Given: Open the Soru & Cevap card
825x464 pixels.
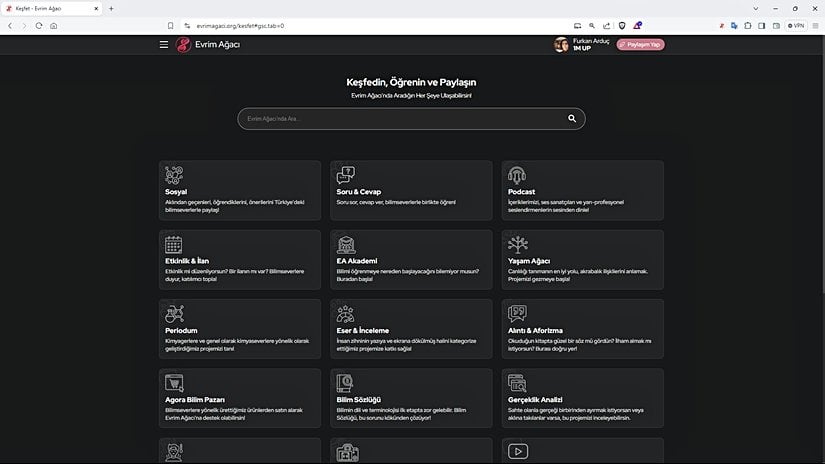Looking at the screenshot, I should click(411, 190).
